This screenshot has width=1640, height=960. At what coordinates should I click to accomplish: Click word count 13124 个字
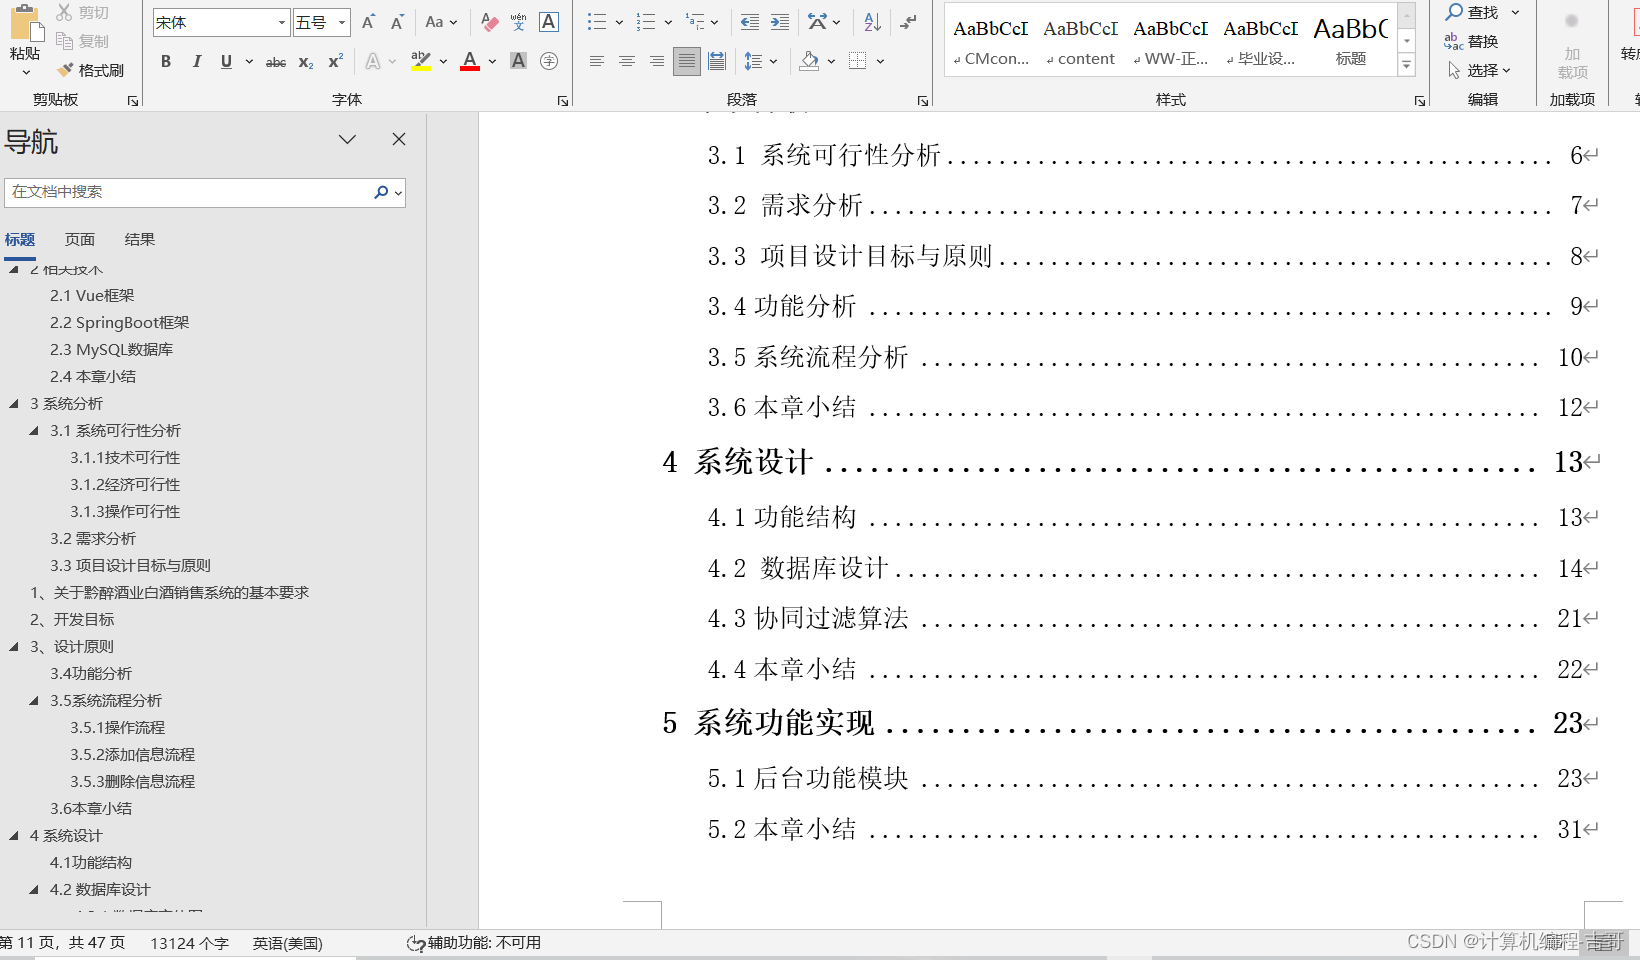point(190,943)
